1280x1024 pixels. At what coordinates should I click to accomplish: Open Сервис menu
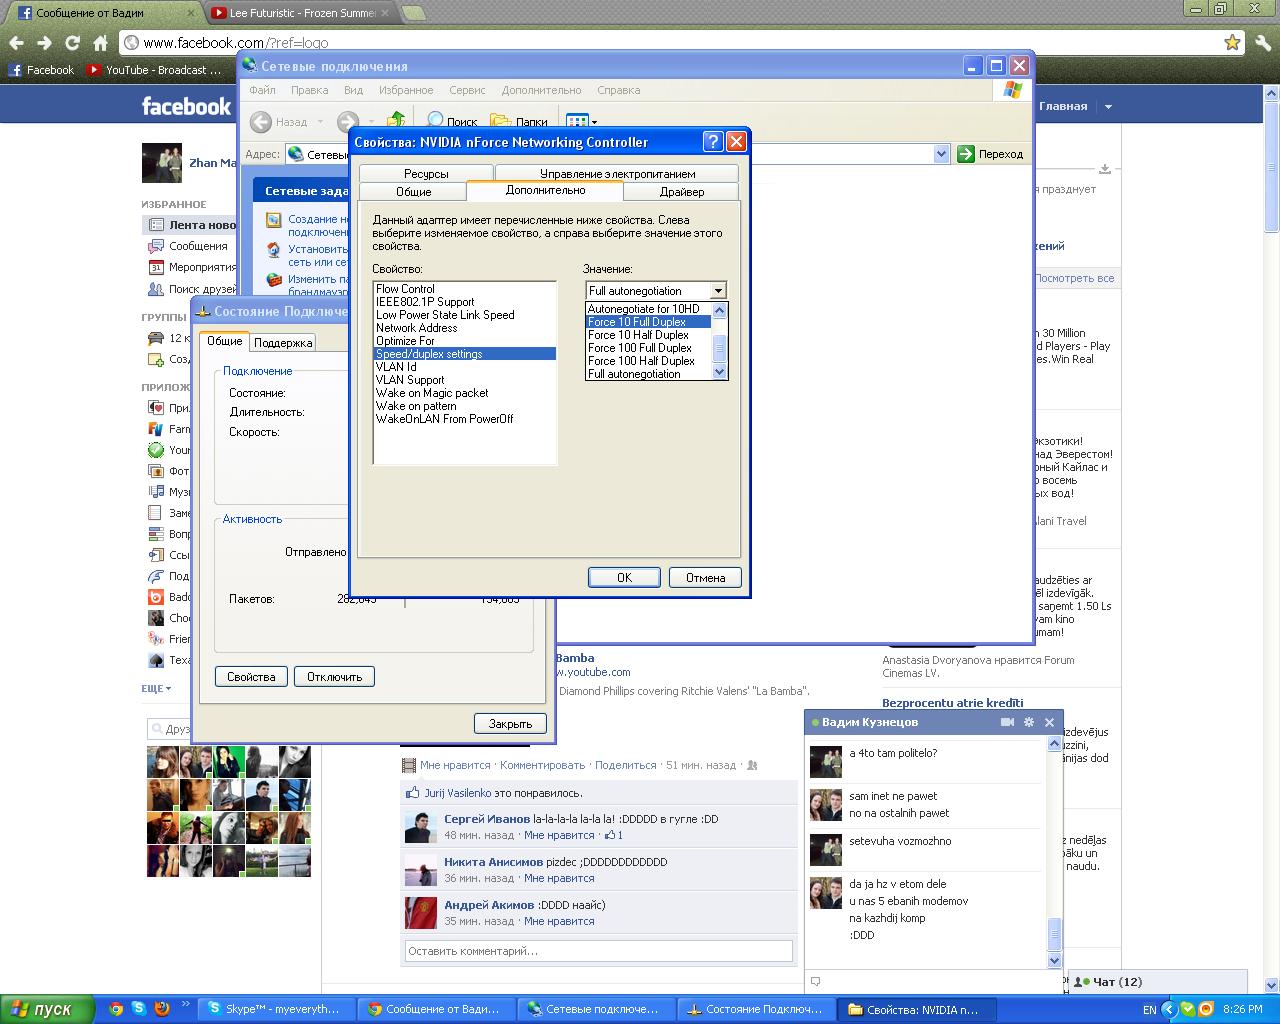(467, 90)
